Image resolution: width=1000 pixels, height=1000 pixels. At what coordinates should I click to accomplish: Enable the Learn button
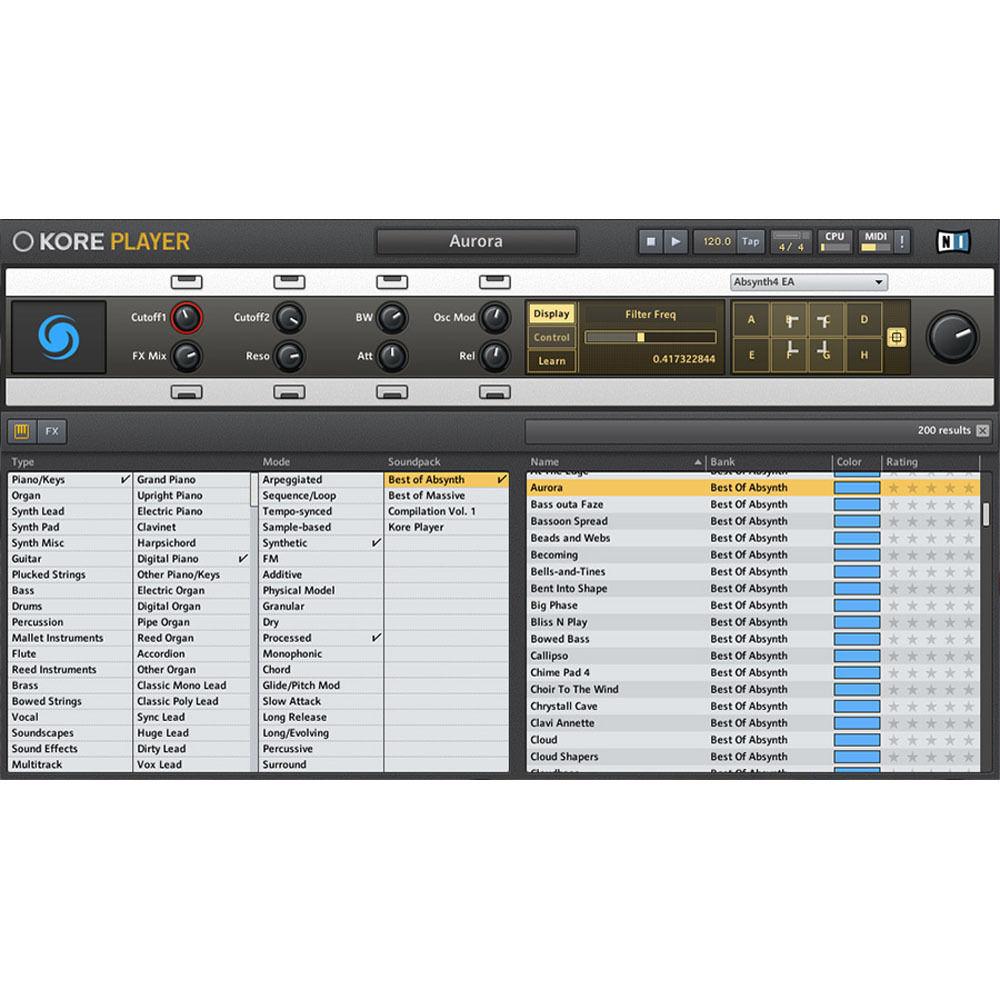(551, 361)
